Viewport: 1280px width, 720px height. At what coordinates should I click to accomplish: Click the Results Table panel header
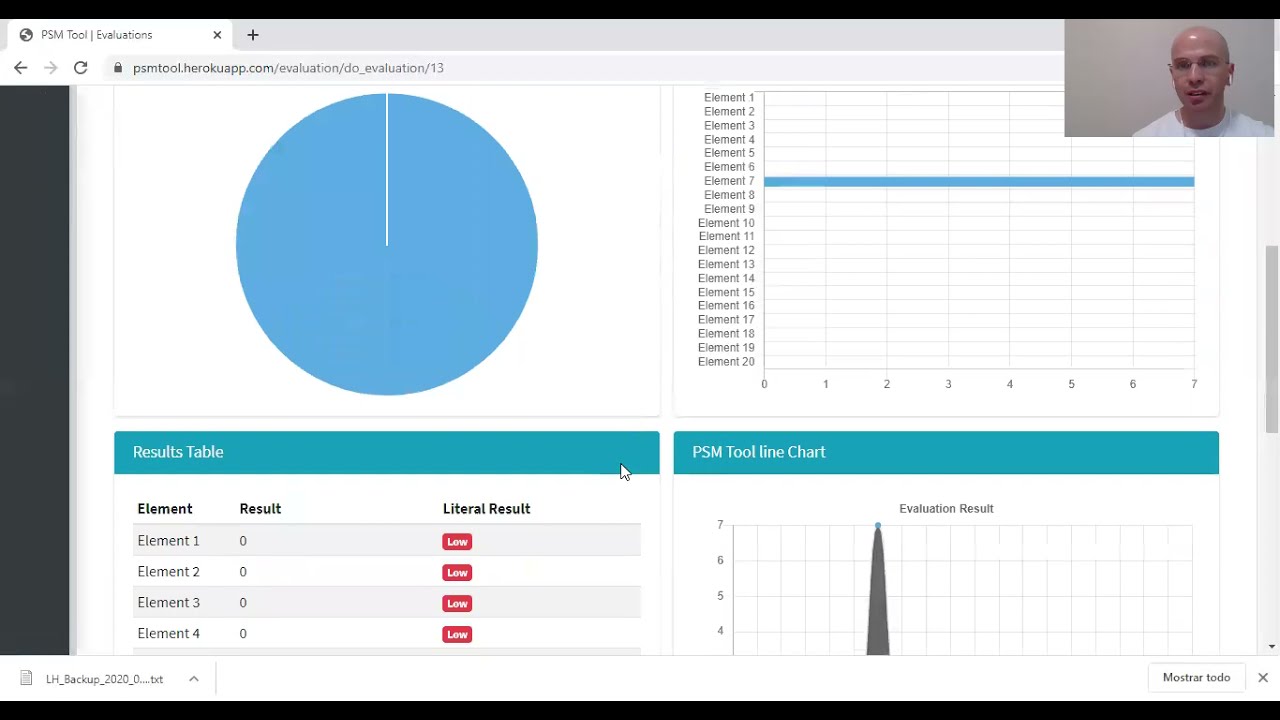[387, 452]
